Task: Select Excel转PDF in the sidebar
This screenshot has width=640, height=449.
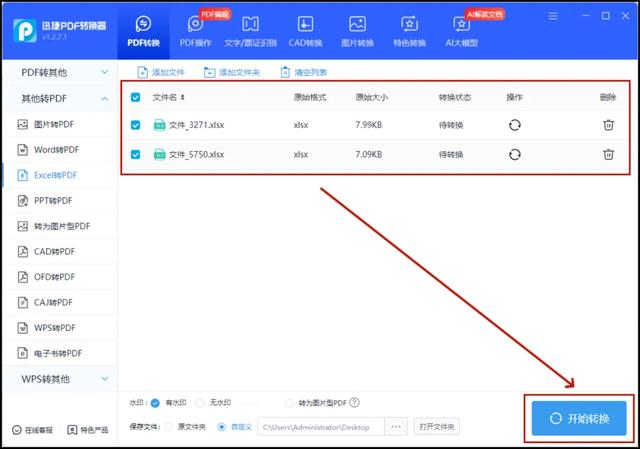Action: (60, 175)
